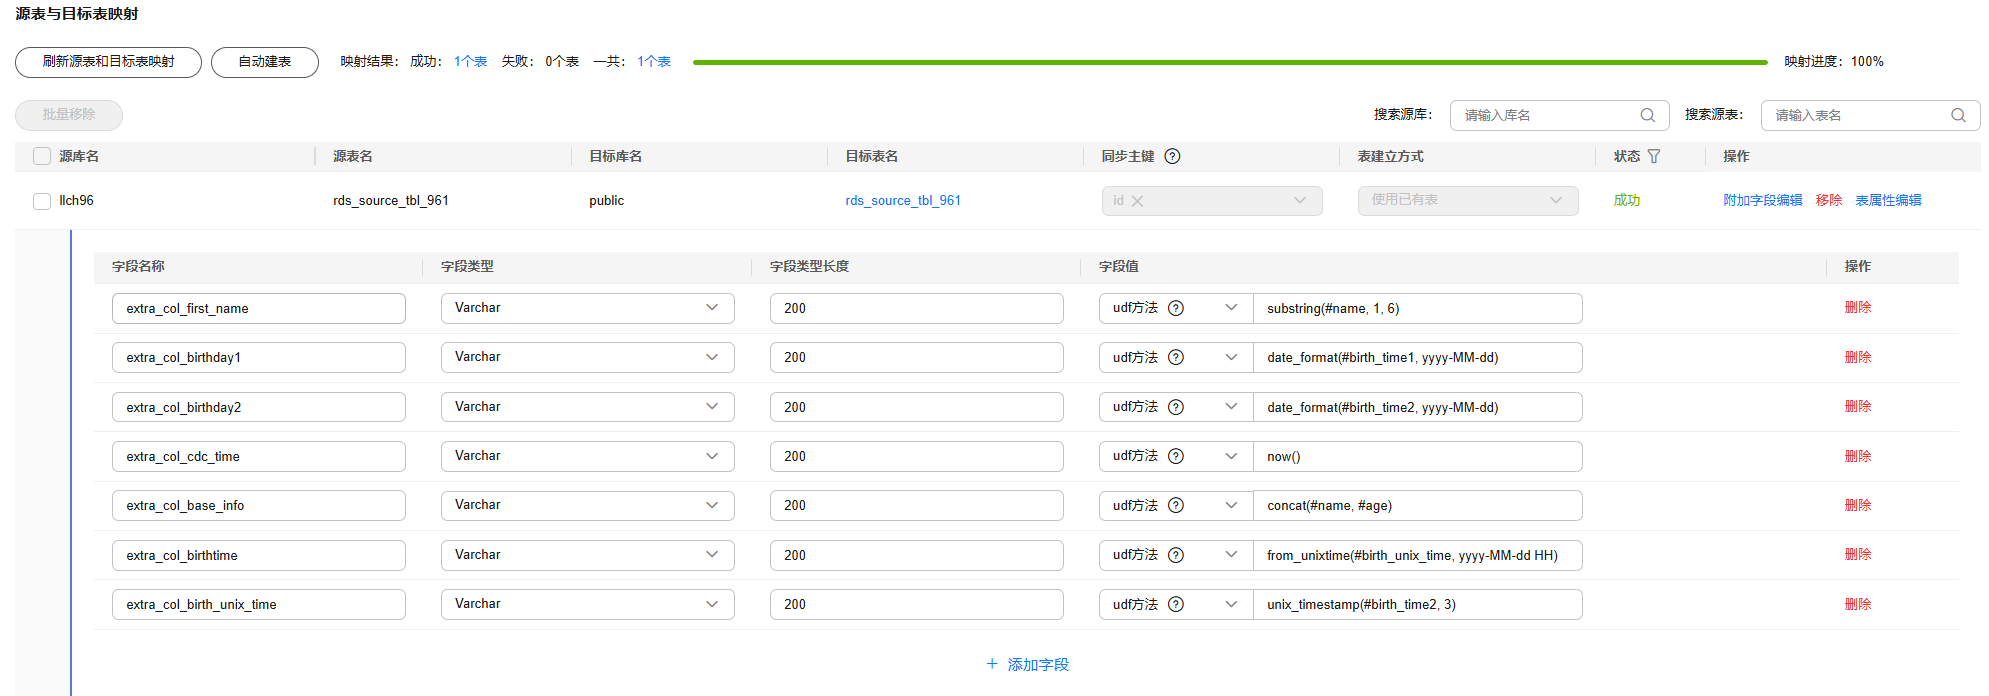Screen dimensions: 1989x696
Task: Click the plus icon for 添加字段
Action: 992,664
